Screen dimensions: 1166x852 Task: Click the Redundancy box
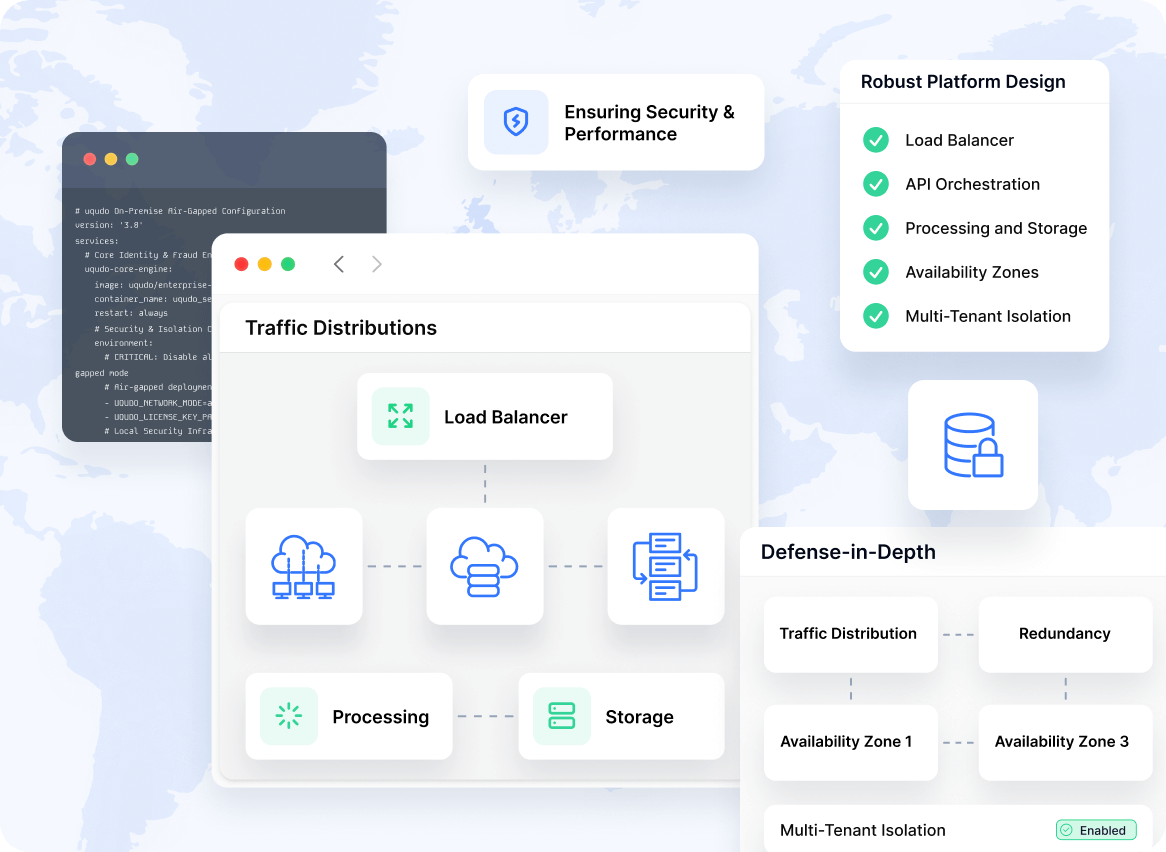1064,634
